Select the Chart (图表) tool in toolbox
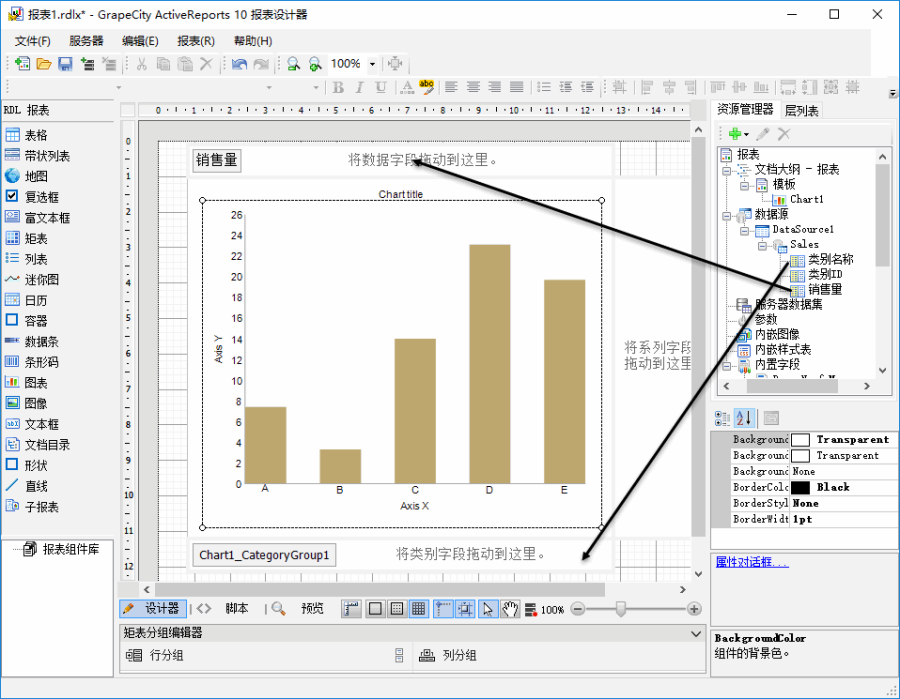 click(x=35, y=382)
